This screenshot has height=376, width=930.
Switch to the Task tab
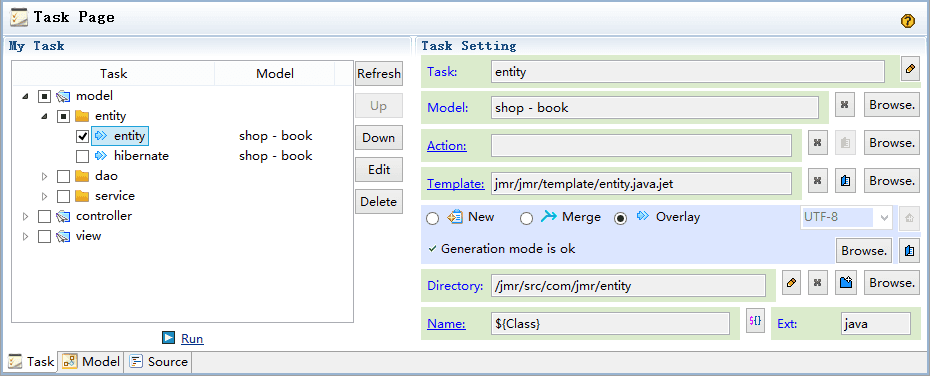(32, 361)
